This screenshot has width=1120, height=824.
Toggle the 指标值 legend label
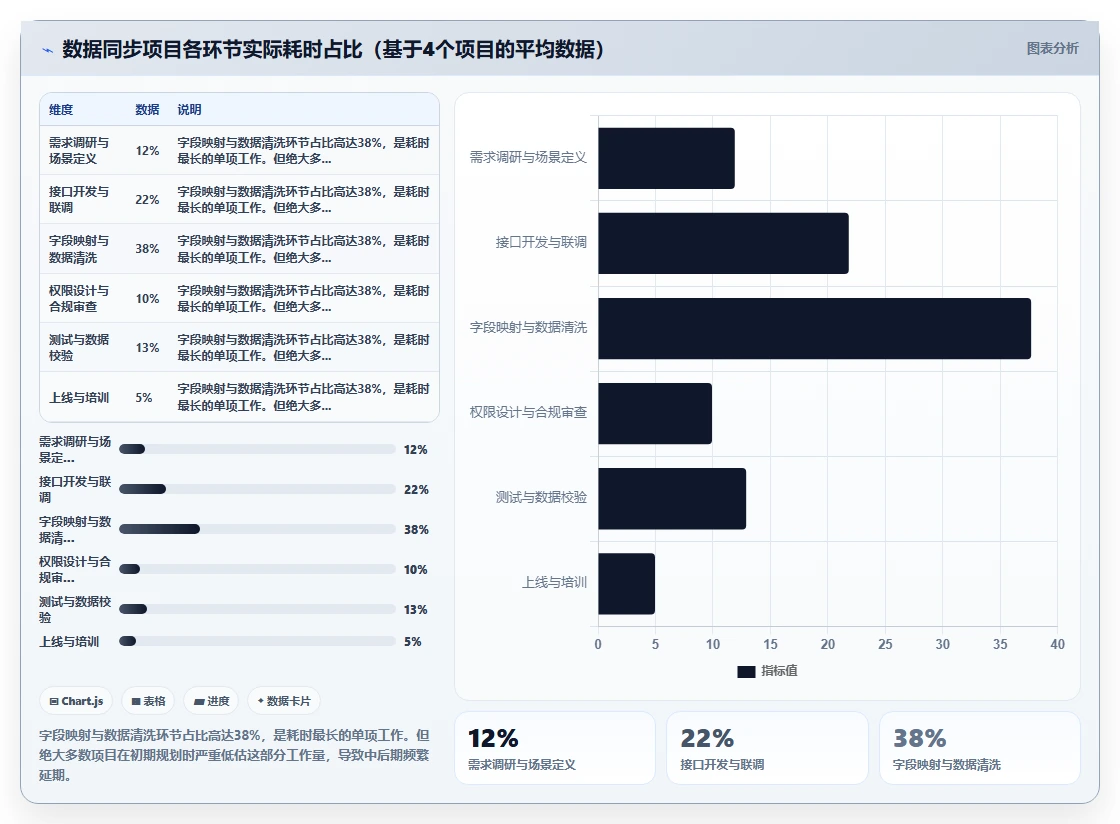779,671
